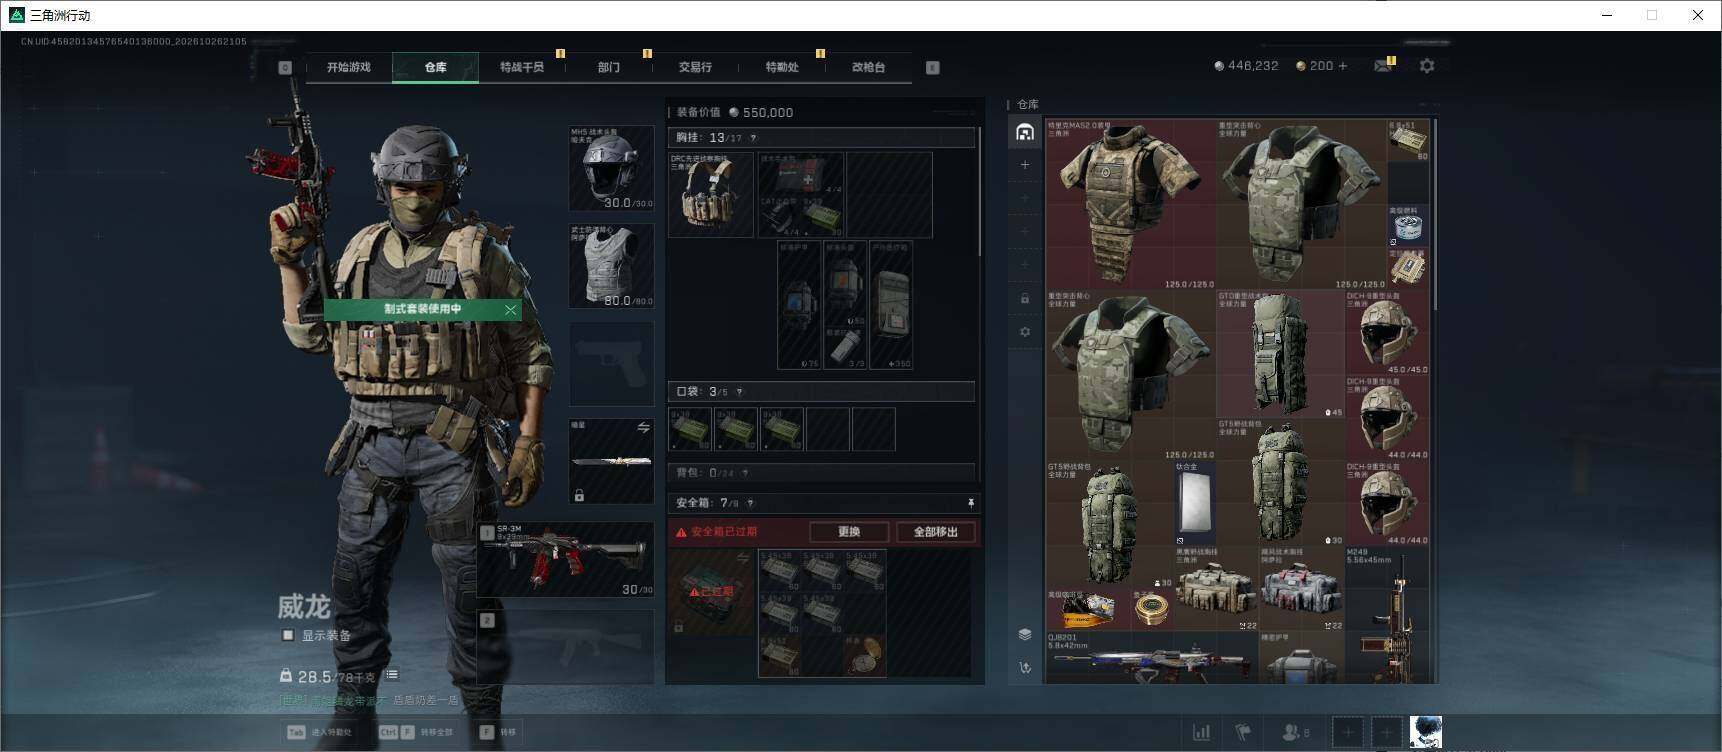Open the help icon next to 安全箱
Screen dimensions: 1722x752
(750, 503)
